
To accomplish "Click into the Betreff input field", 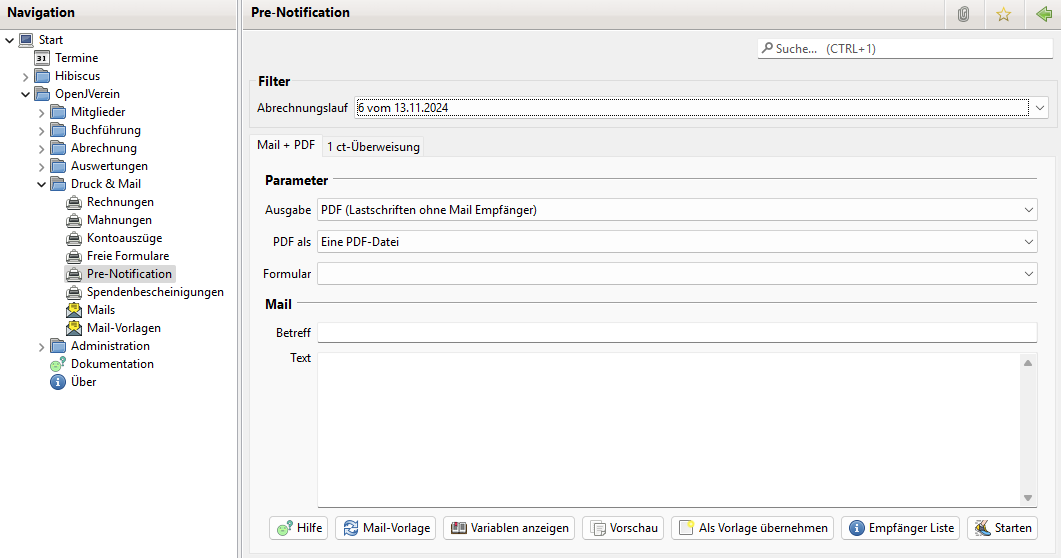I will [x=676, y=333].
